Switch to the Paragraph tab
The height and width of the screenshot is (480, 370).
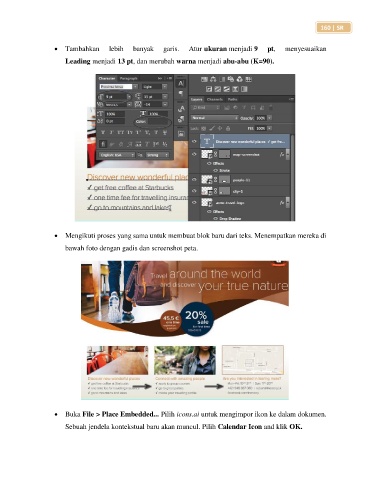click(128, 78)
